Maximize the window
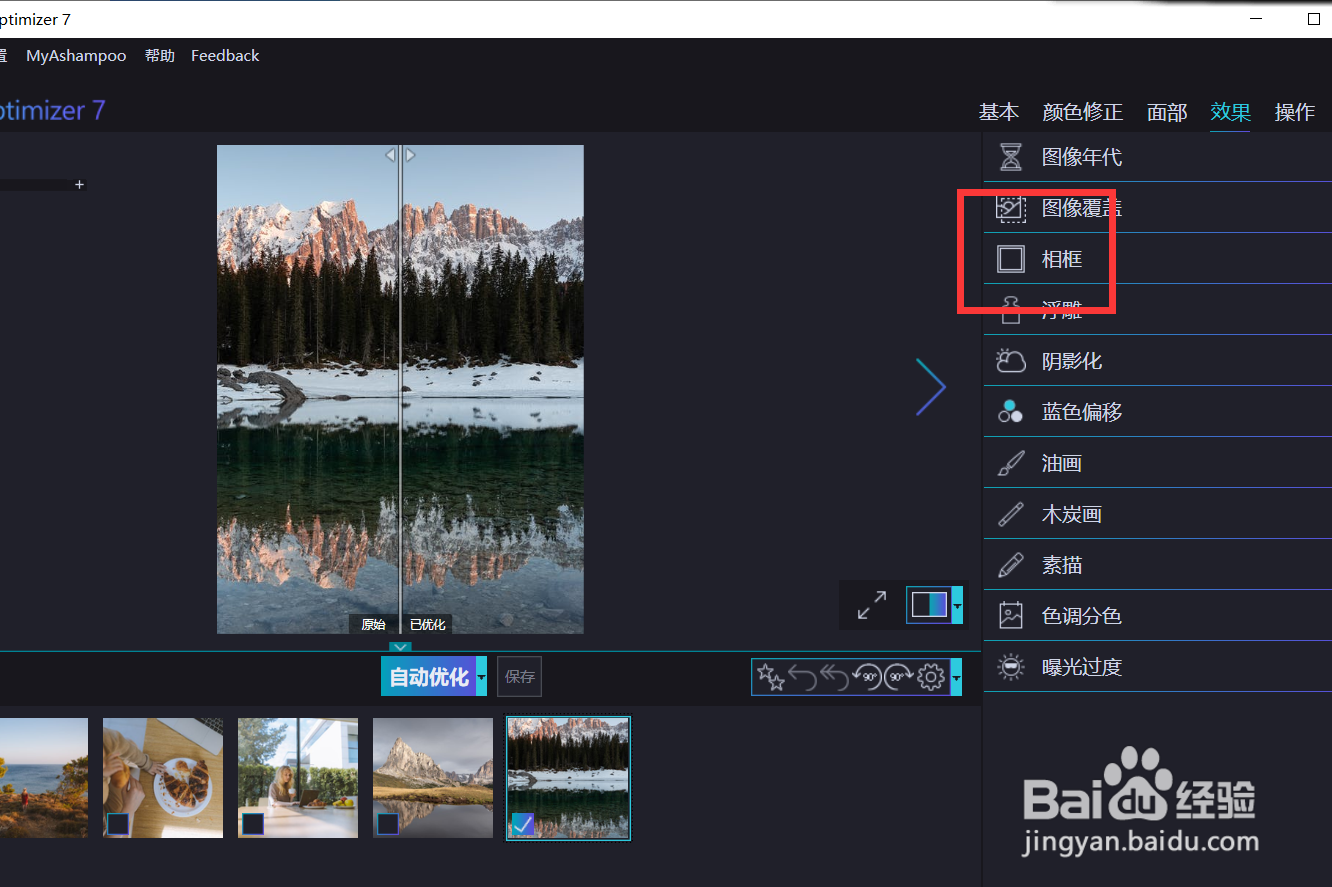1332x887 pixels. click(1313, 19)
